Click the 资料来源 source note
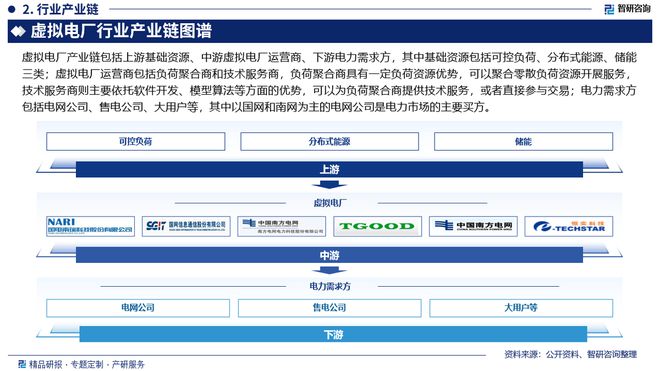 (570, 354)
